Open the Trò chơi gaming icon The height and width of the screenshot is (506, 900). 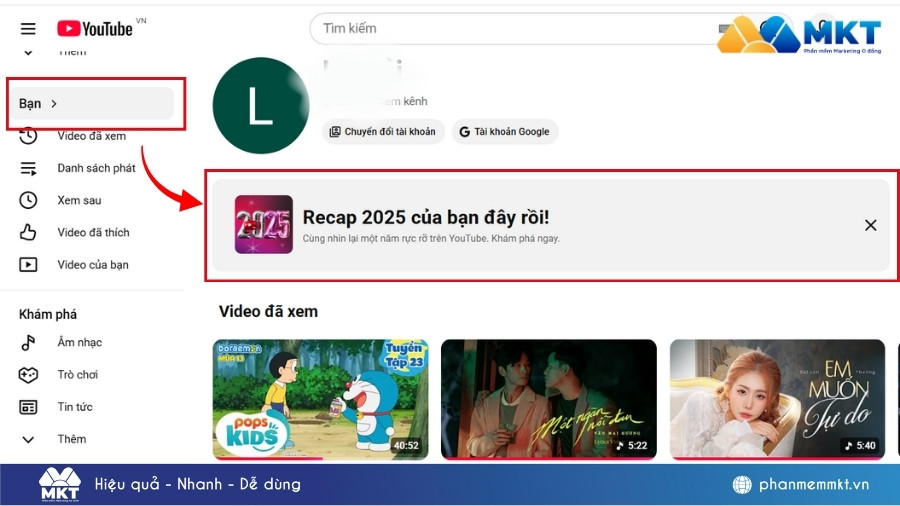tap(28, 375)
